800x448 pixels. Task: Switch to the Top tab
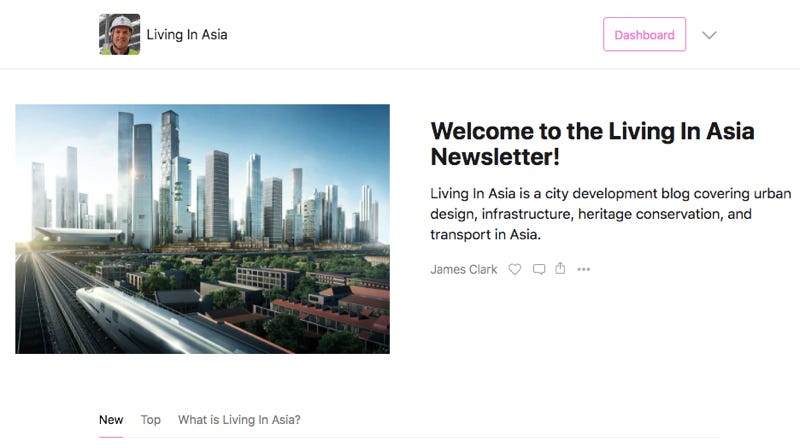(x=151, y=419)
